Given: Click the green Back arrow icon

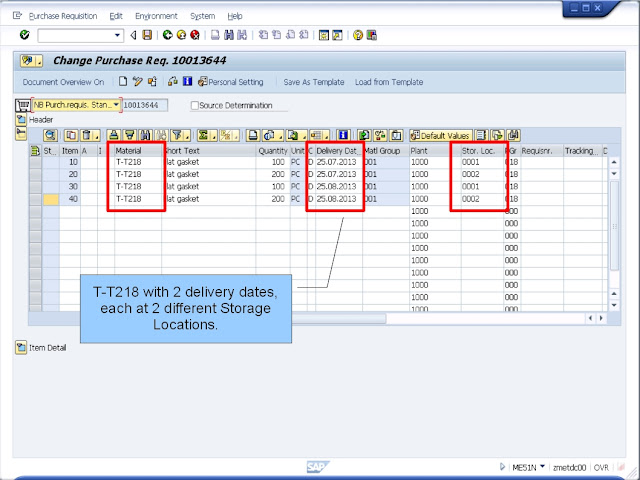Looking at the screenshot, I should click(x=167, y=35).
